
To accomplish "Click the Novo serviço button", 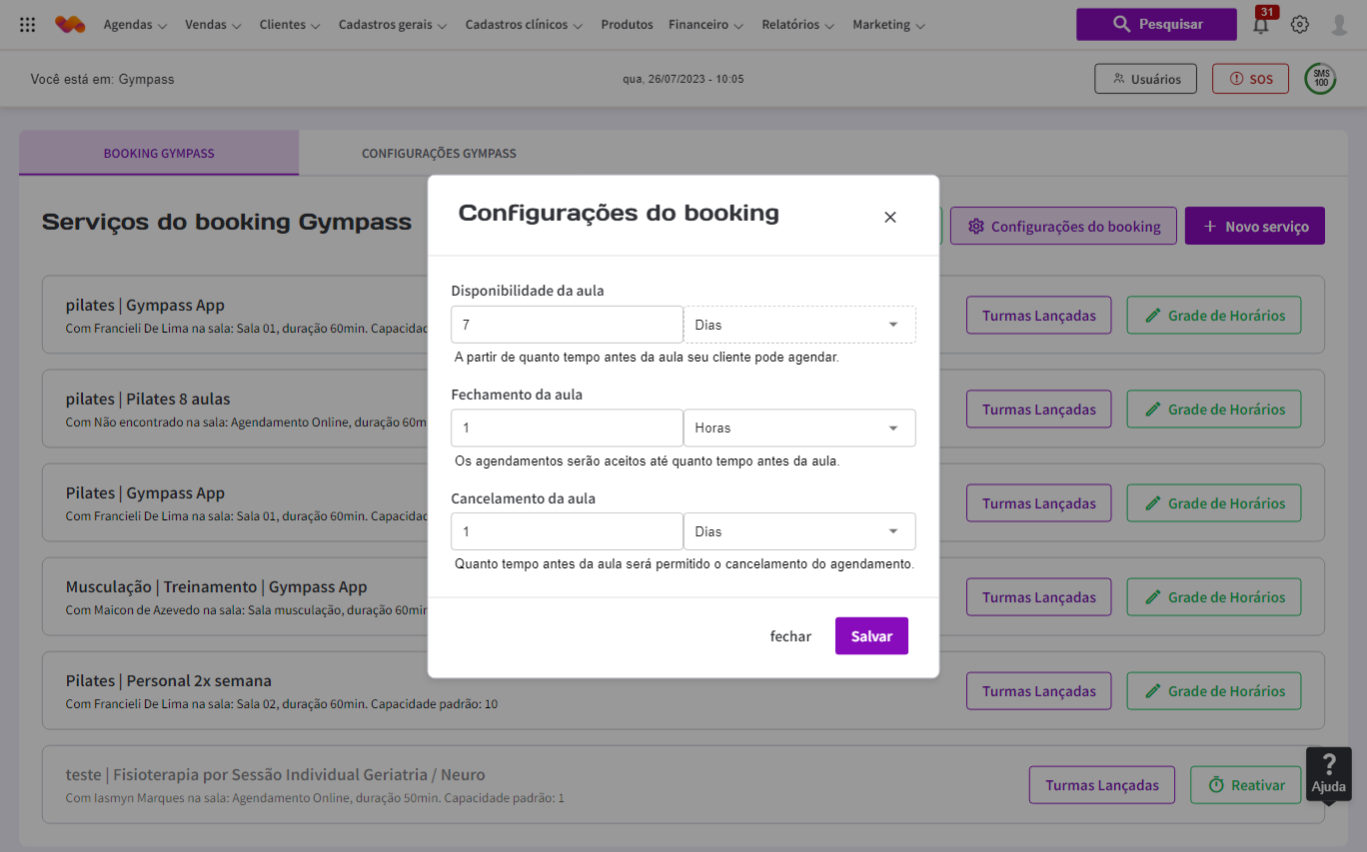I will click(1255, 226).
